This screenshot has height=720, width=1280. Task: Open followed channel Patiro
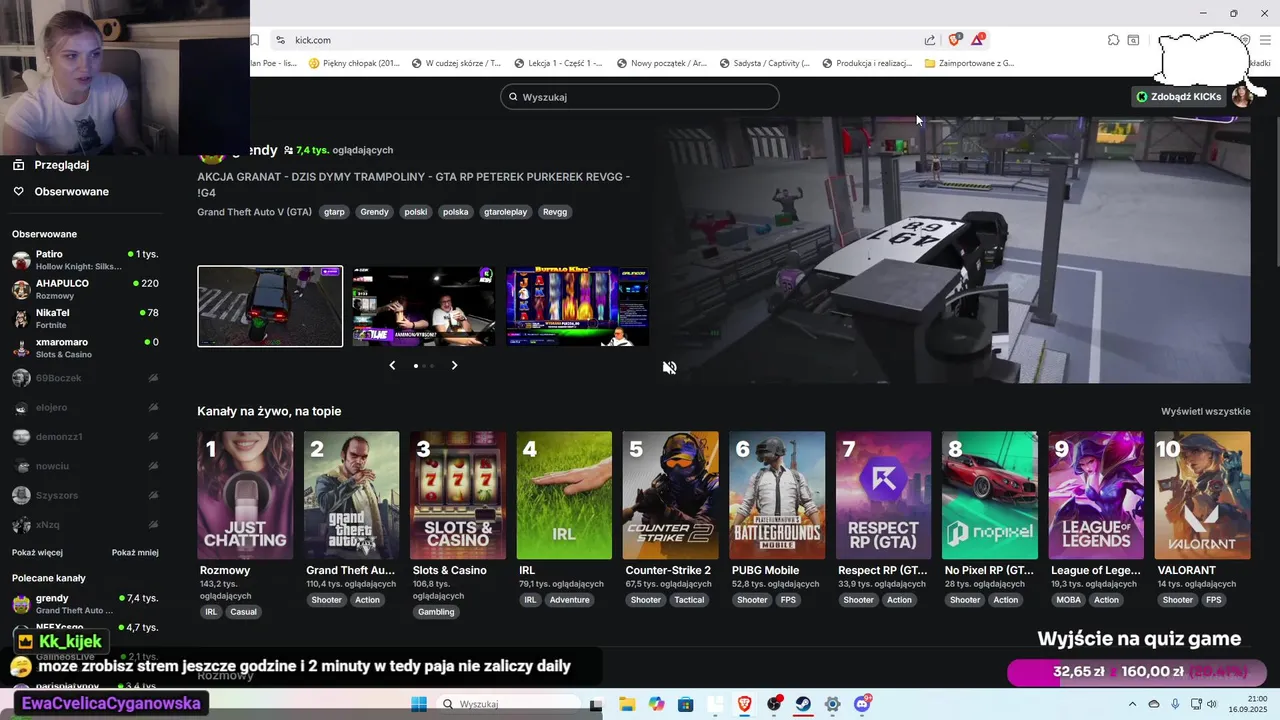(x=85, y=260)
